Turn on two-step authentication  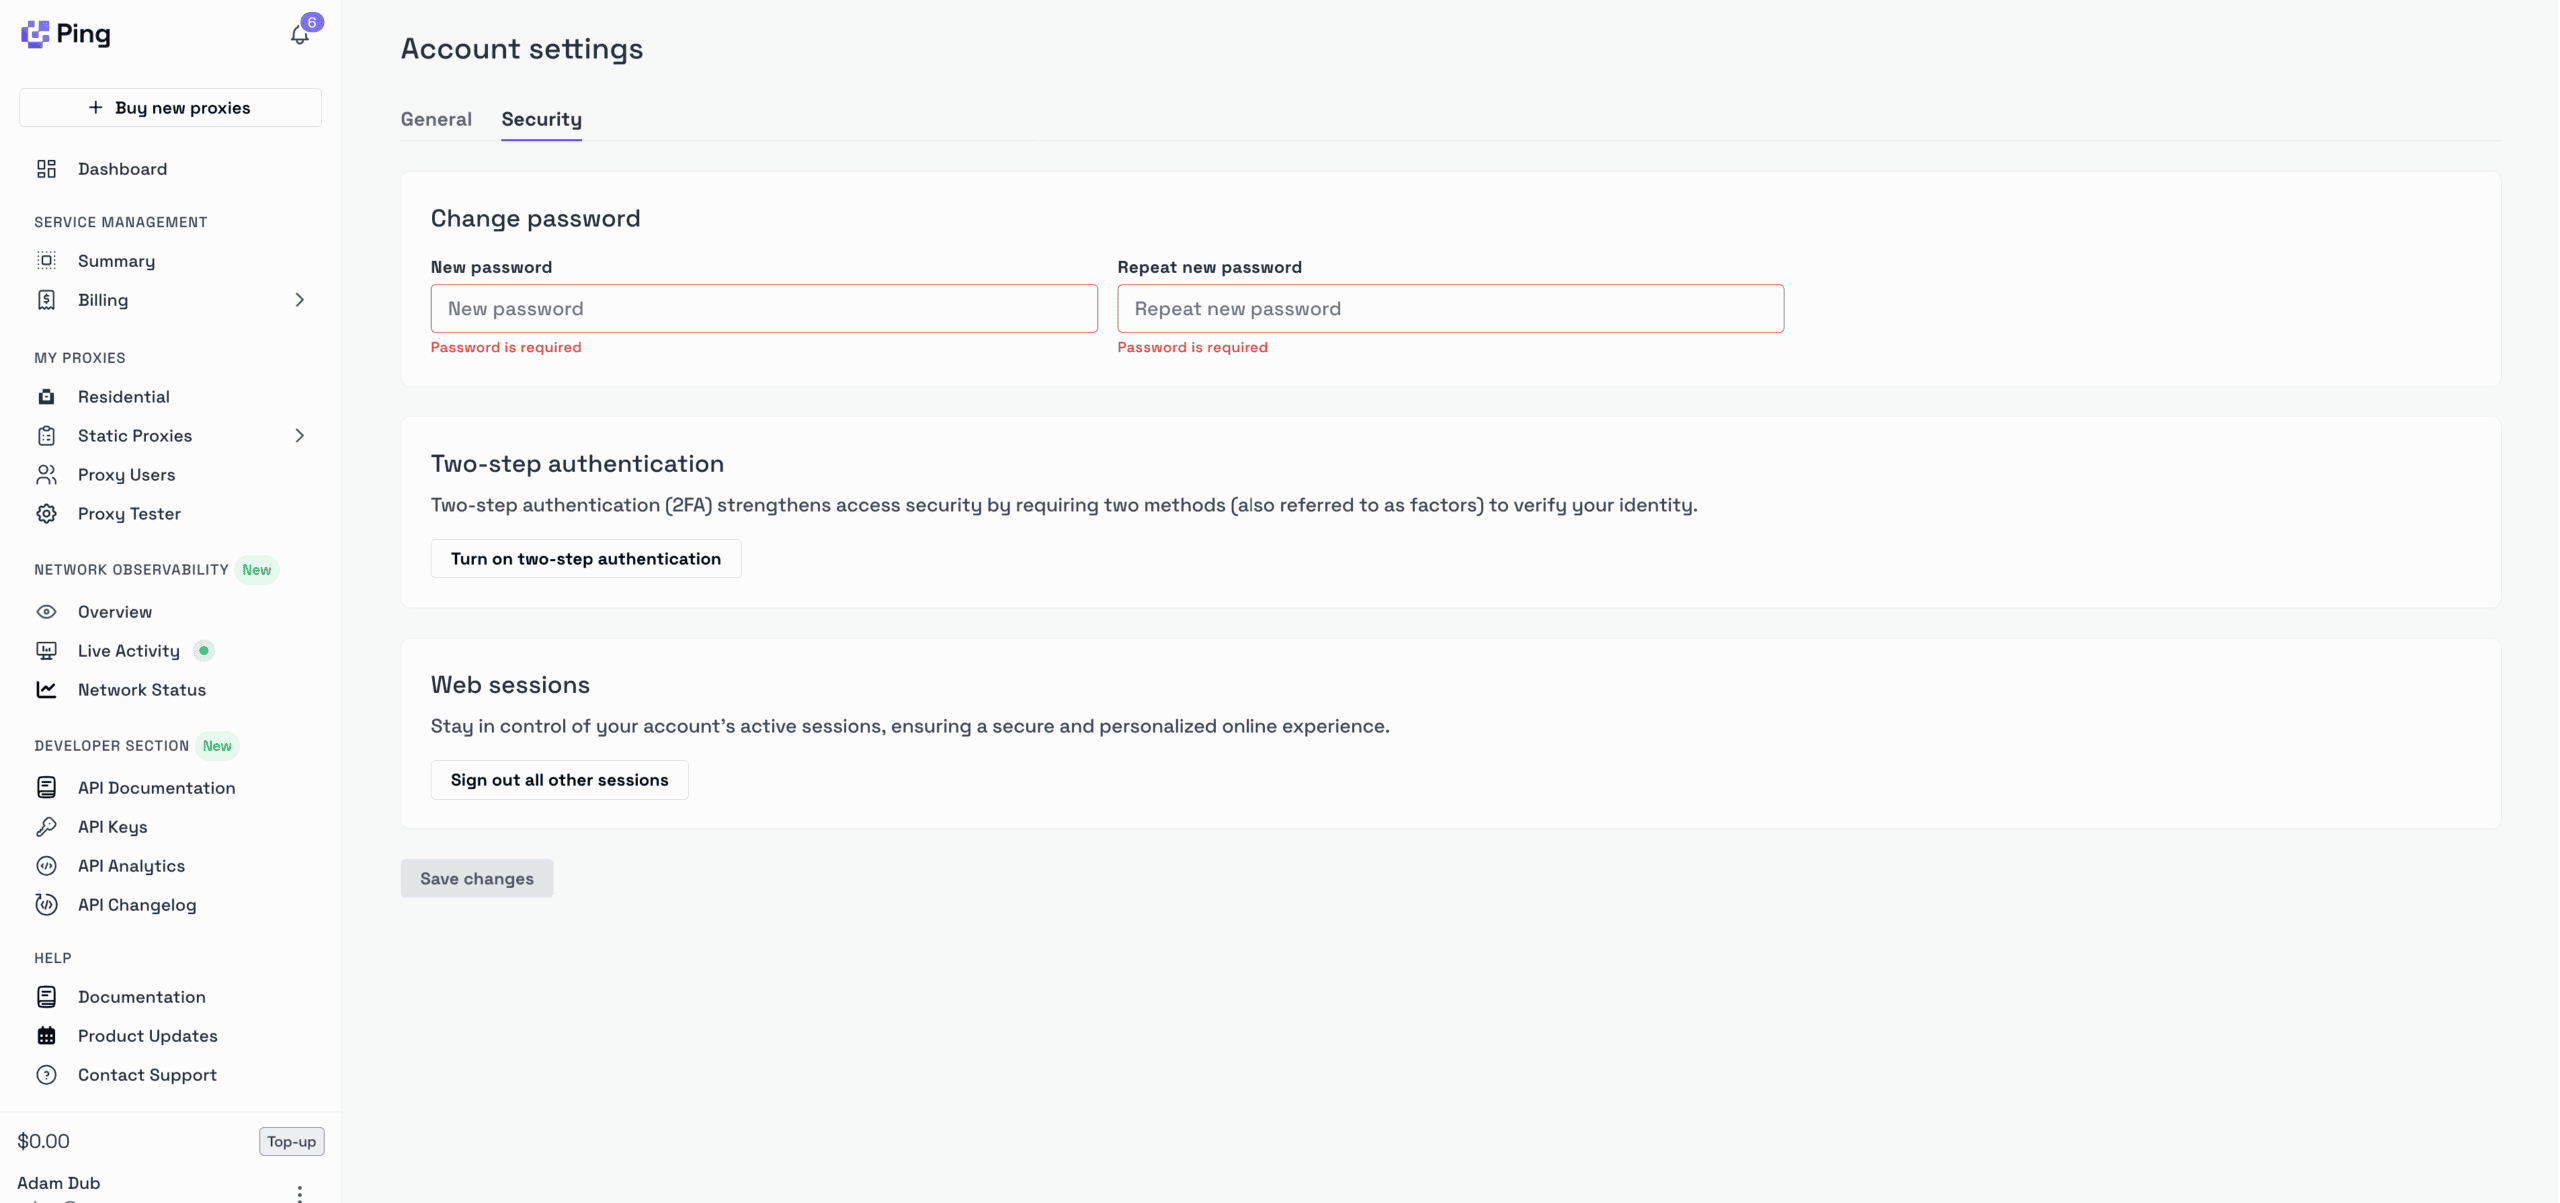(x=585, y=559)
